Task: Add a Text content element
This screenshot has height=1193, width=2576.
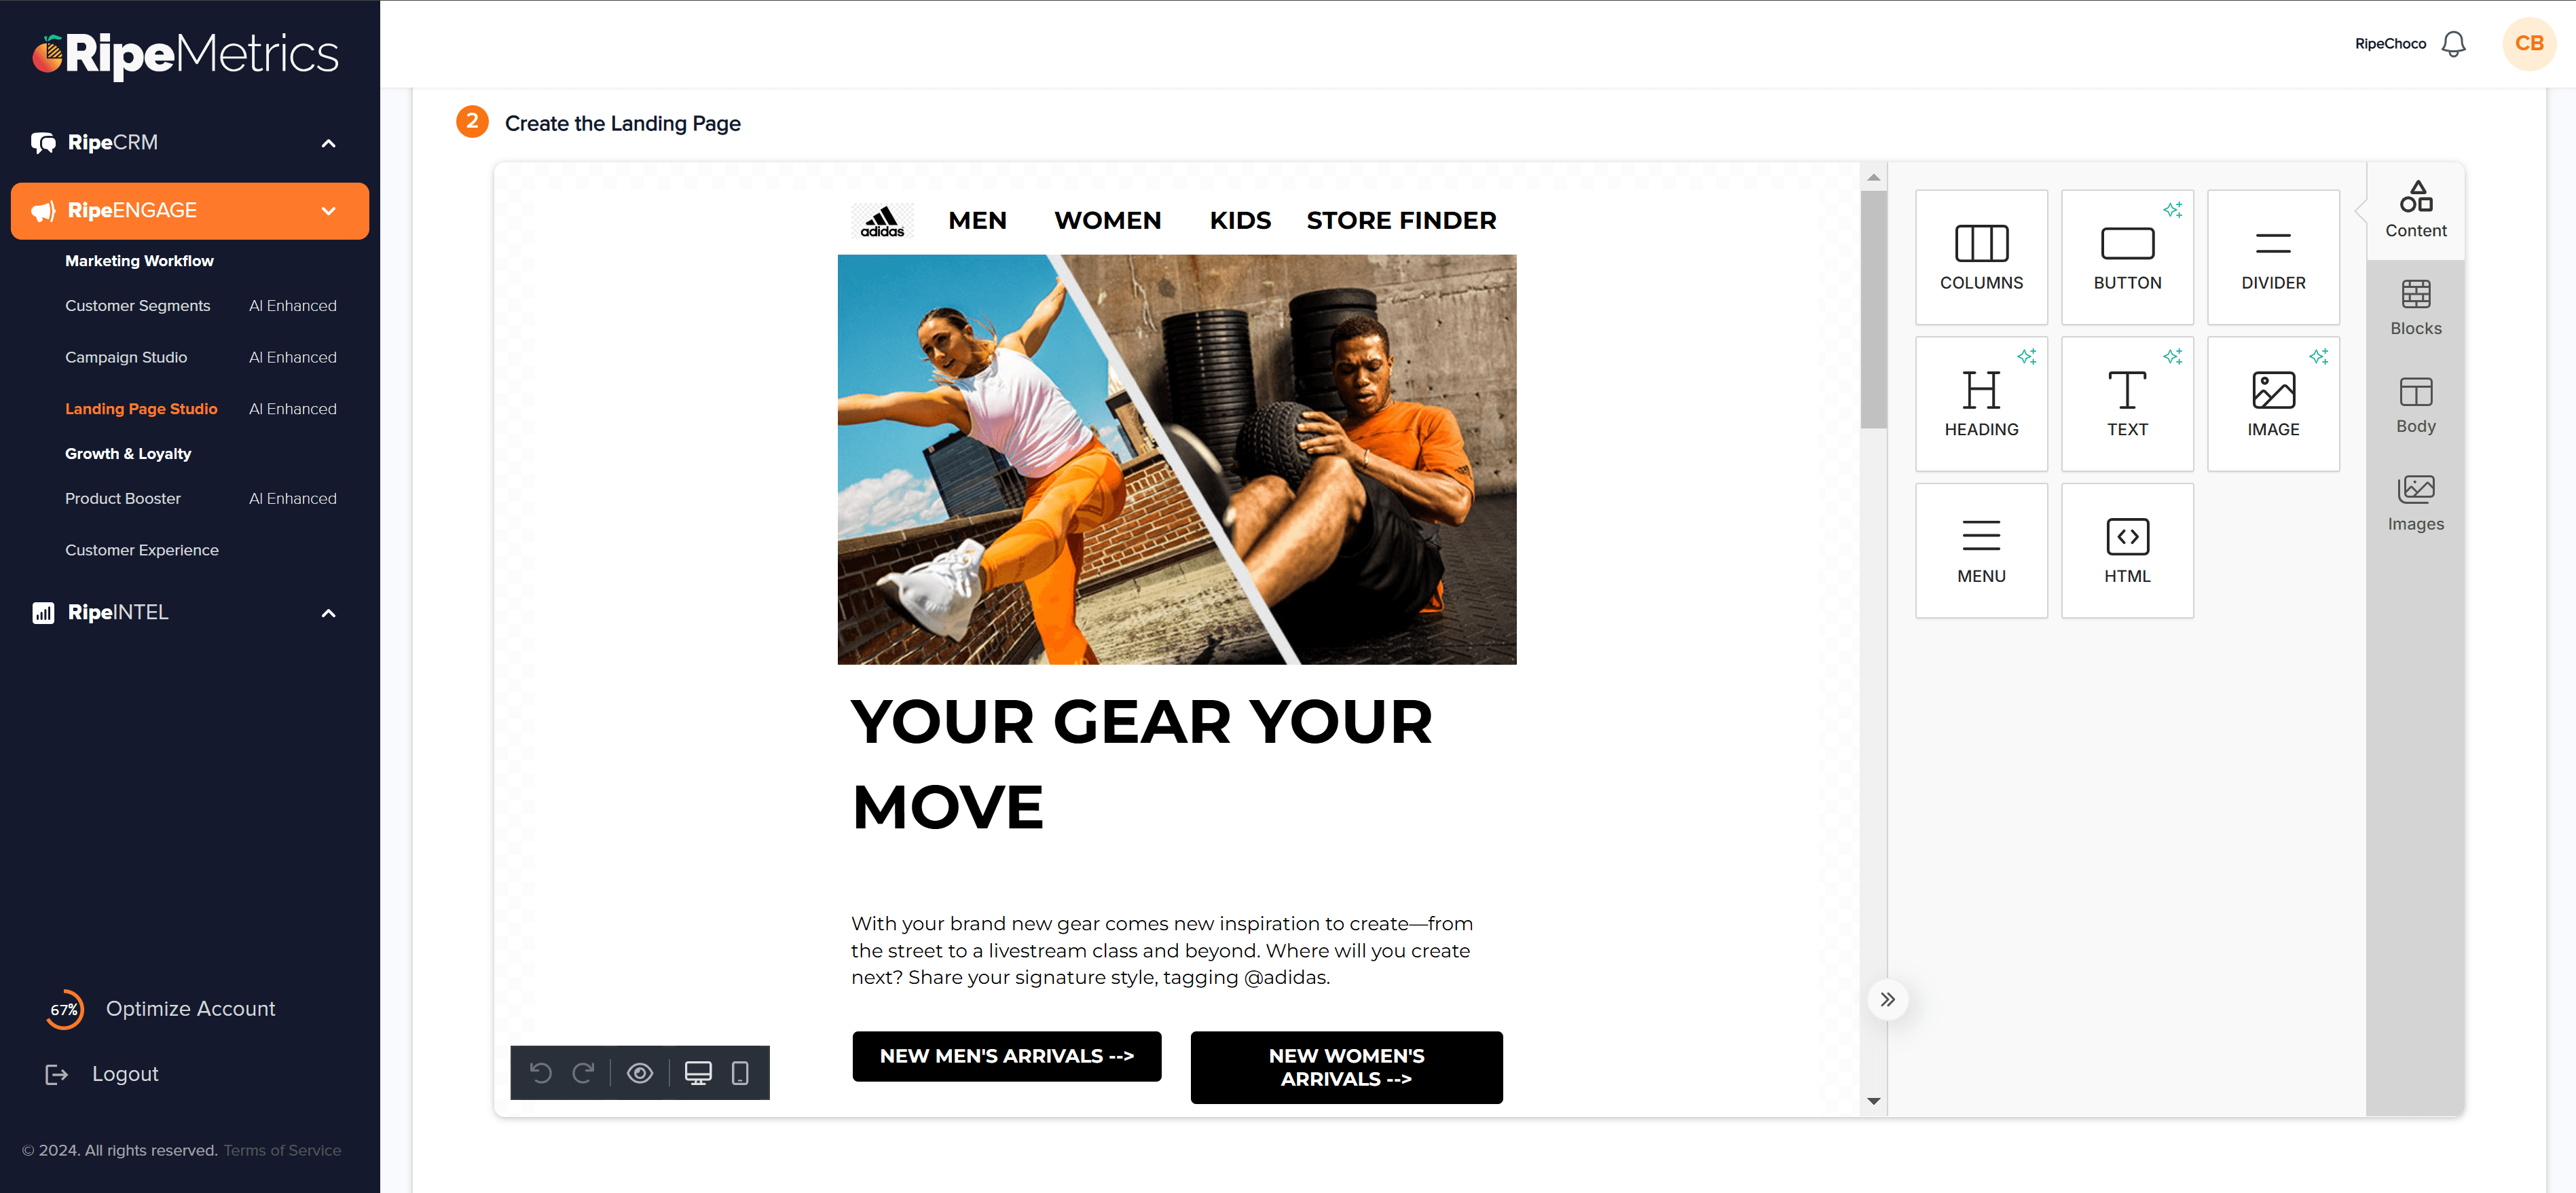Action: click(x=2127, y=404)
